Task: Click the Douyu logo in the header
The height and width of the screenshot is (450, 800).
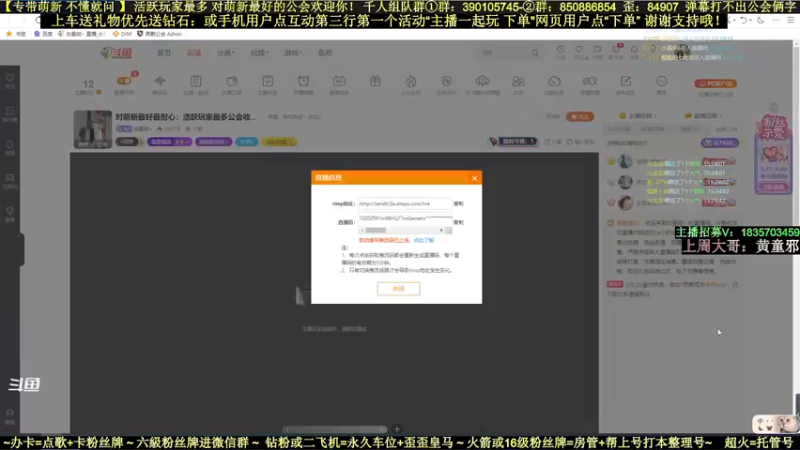Action: pyautogui.click(x=116, y=53)
